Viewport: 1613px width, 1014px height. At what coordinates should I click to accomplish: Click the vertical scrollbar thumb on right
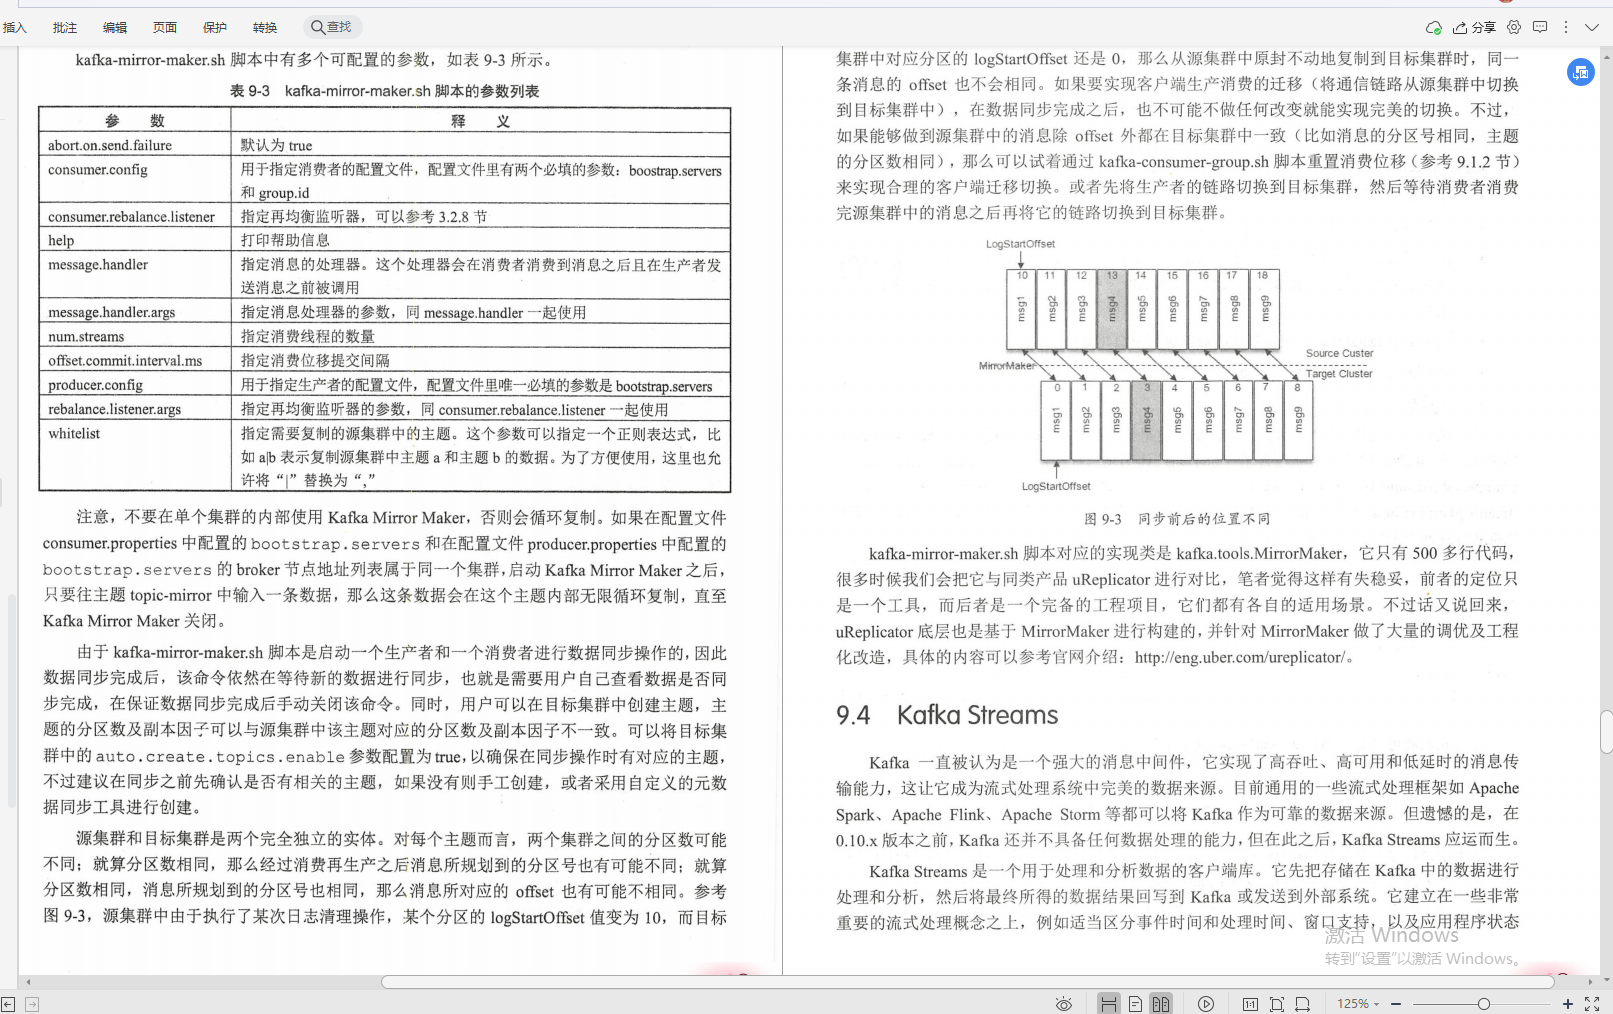click(1606, 731)
